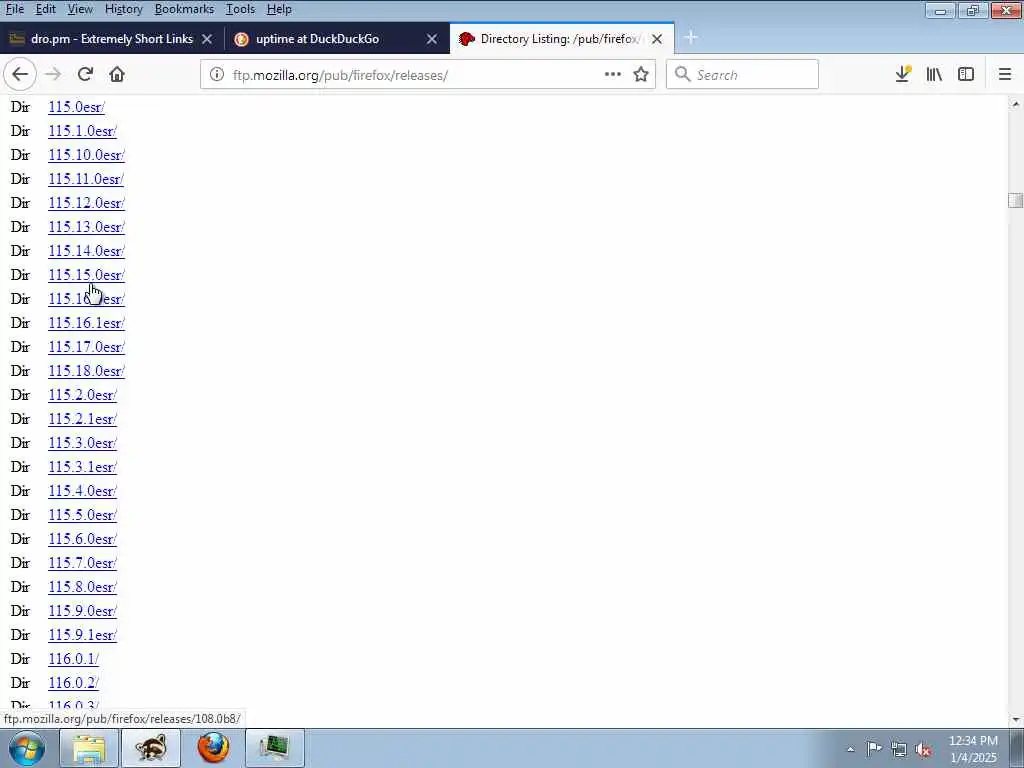Image resolution: width=1024 pixels, height=768 pixels.
Task: Click the muted volume tray icon
Action: pyautogui.click(x=923, y=750)
